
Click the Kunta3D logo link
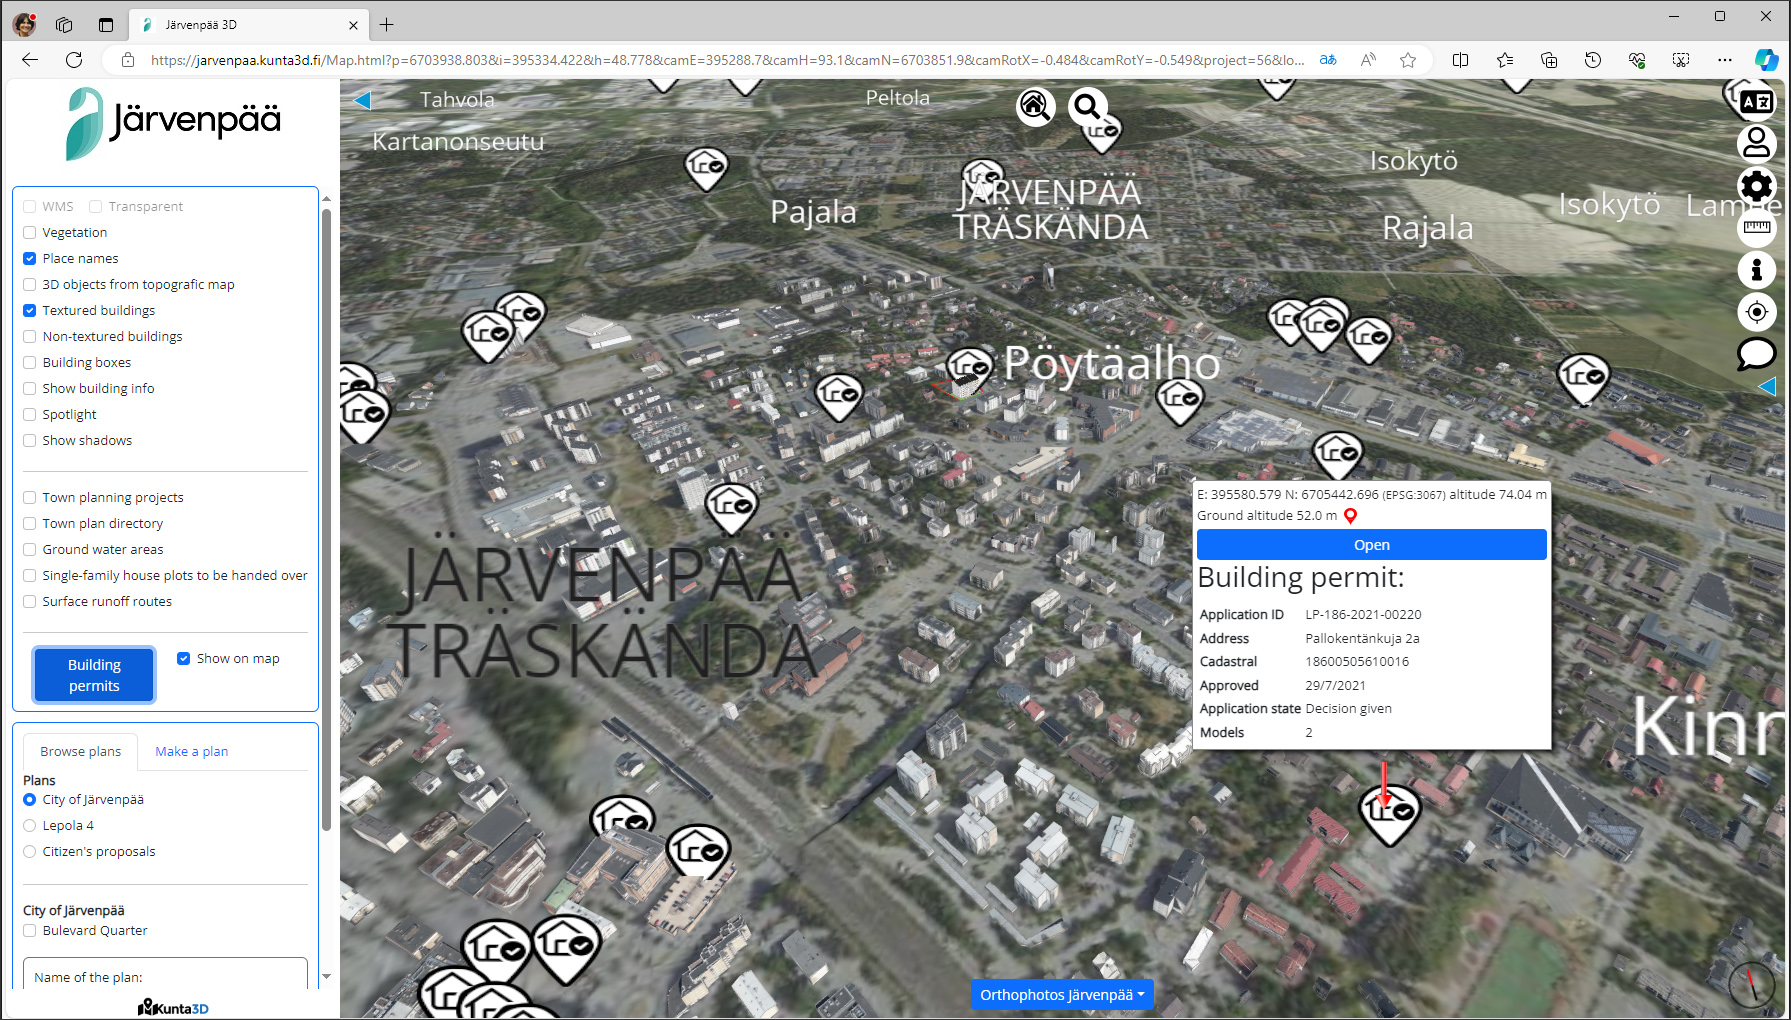173,1007
